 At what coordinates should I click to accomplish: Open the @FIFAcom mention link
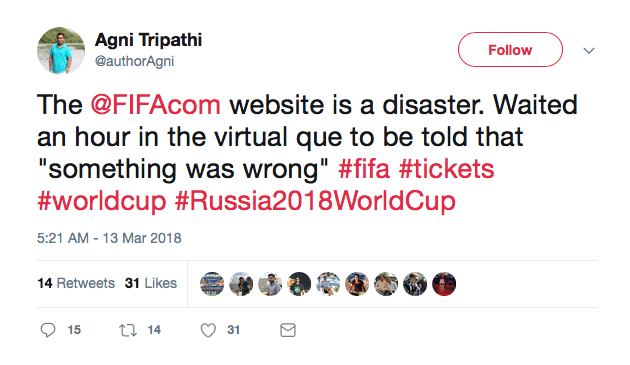click(155, 105)
